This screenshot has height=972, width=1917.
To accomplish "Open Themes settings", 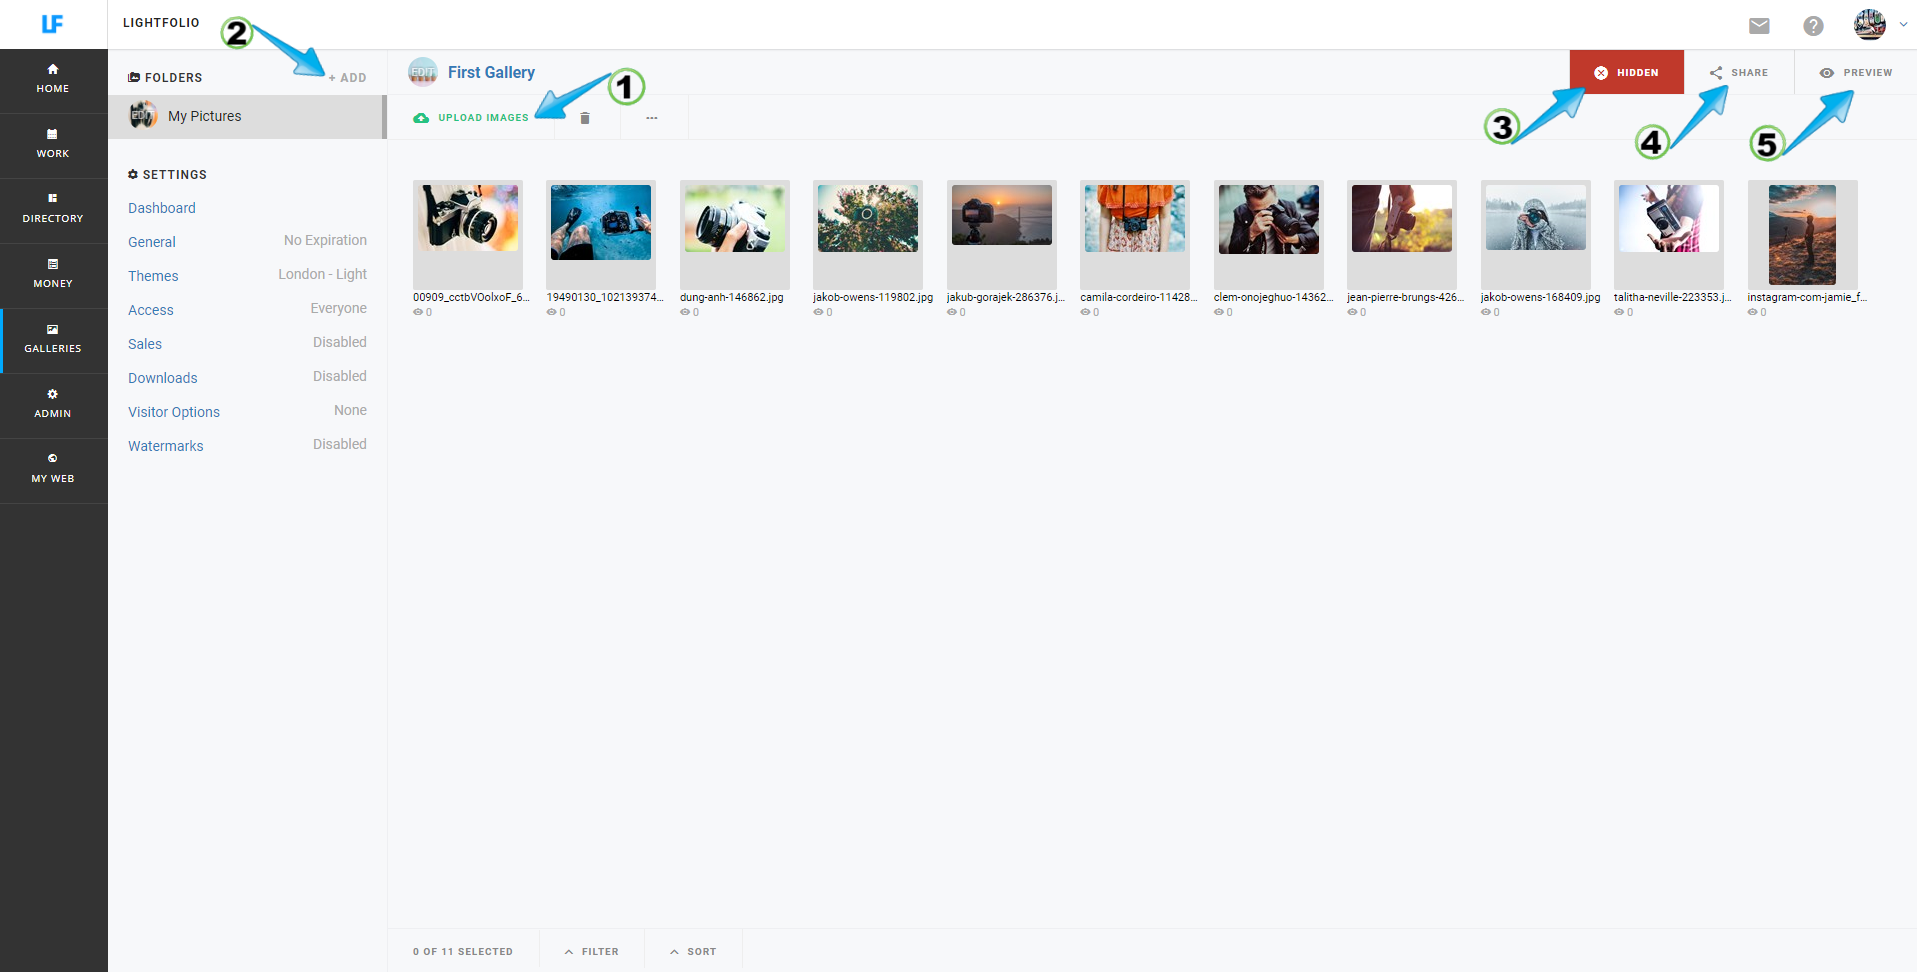I will click(153, 276).
